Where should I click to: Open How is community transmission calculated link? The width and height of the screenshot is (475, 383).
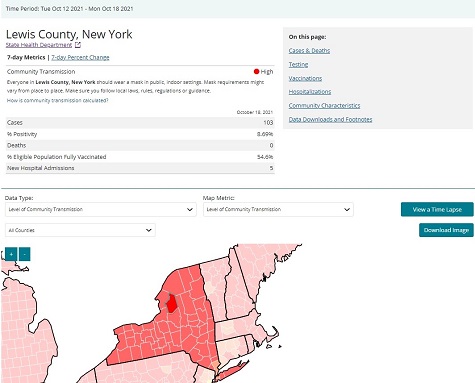point(57,100)
